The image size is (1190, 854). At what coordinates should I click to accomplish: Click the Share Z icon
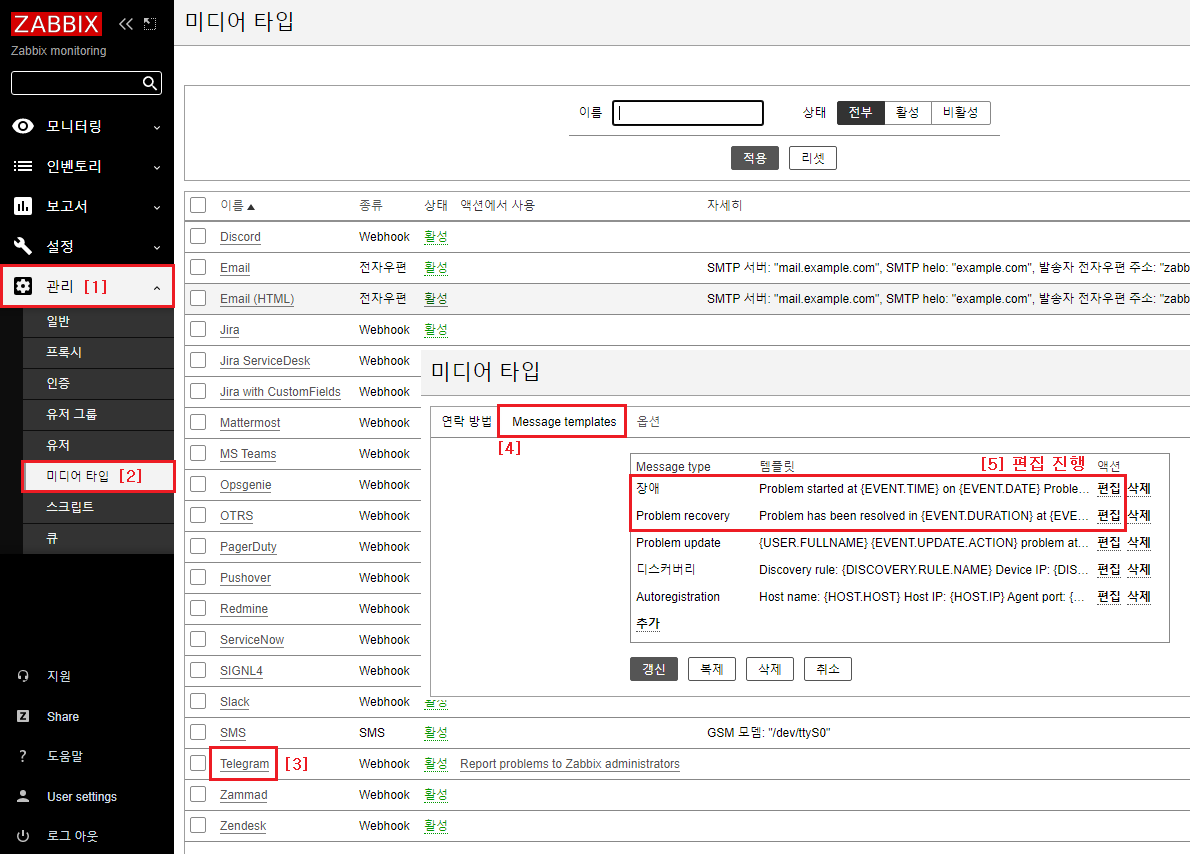click(23, 716)
